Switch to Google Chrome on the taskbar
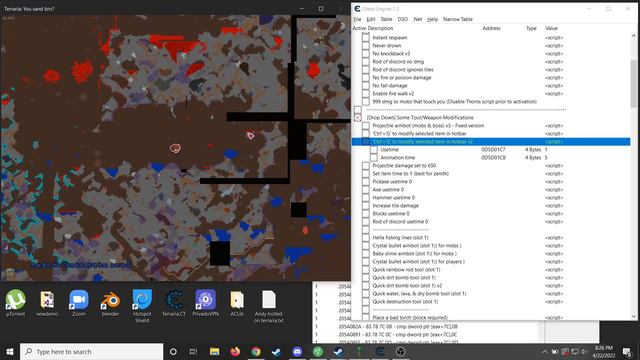 point(256,351)
